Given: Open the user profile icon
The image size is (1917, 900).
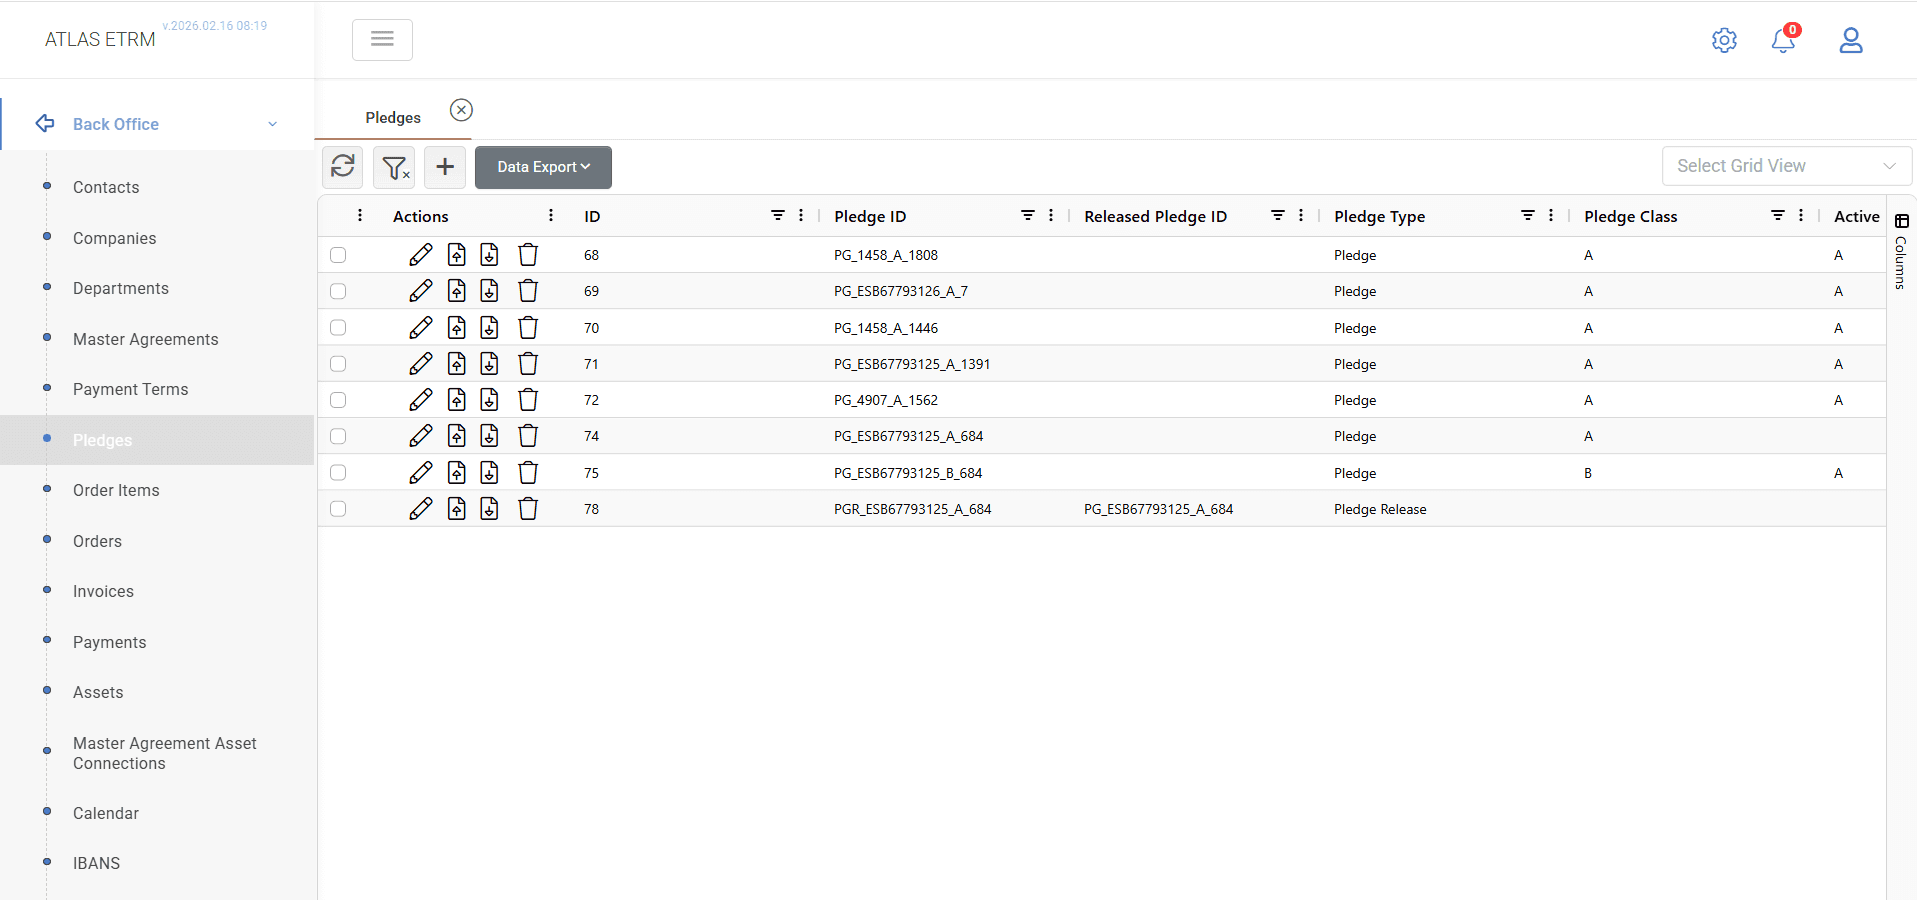Looking at the screenshot, I should pyautogui.click(x=1851, y=40).
